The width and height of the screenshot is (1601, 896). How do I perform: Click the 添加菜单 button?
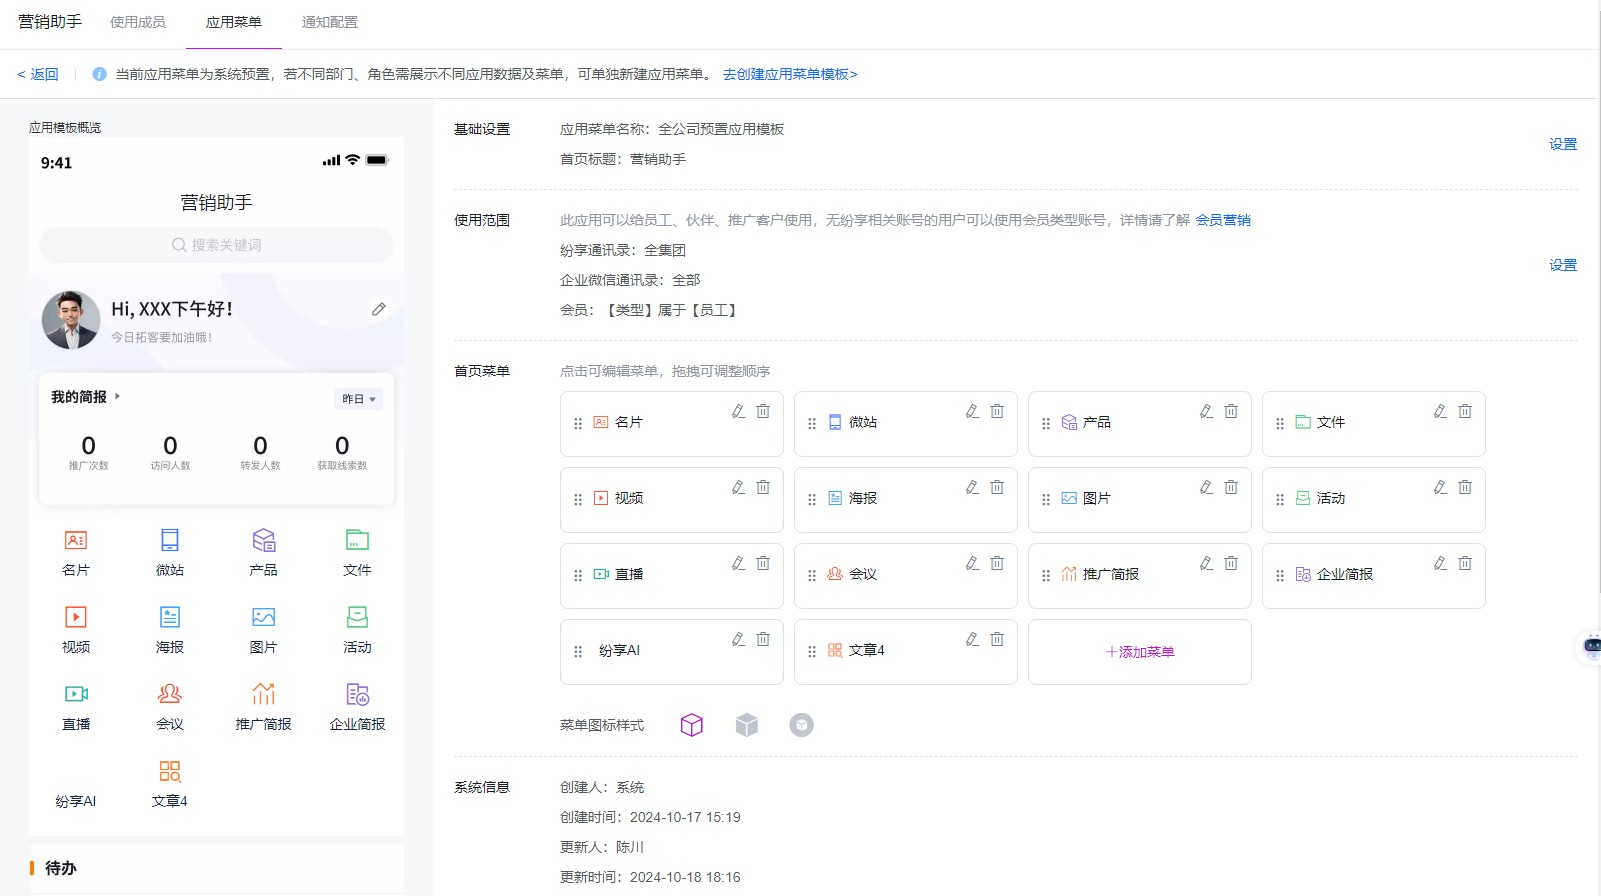pos(1140,652)
